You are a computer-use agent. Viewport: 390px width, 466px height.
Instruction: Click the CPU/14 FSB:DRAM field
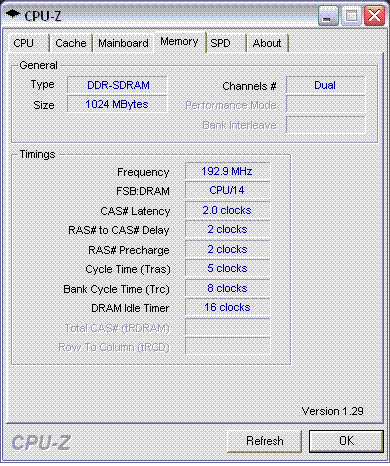(x=227, y=190)
